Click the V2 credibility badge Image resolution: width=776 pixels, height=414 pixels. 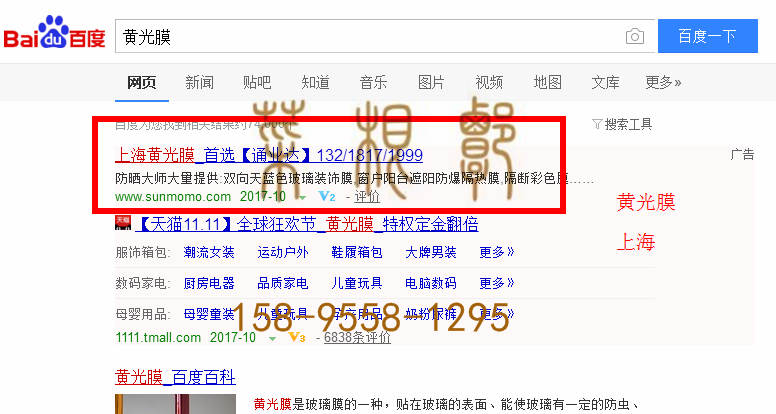click(327, 196)
